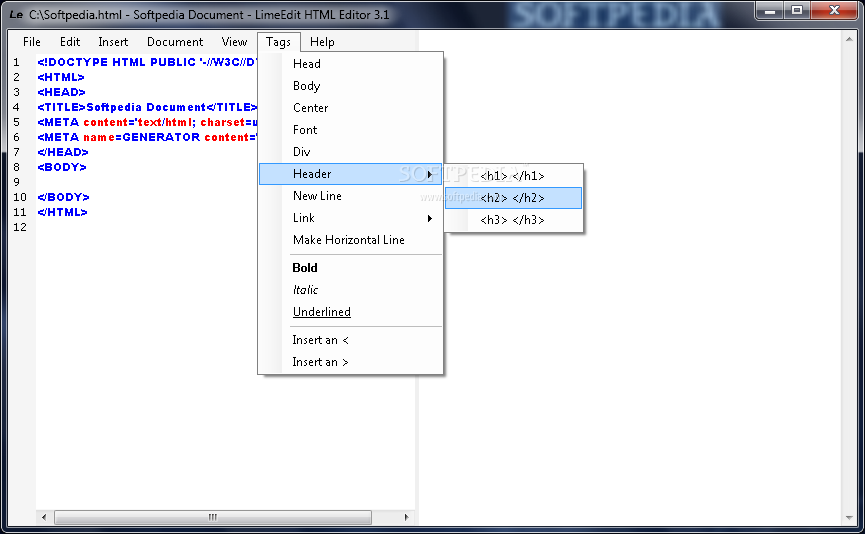Click the preview pane scroll down arrow
The width and height of the screenshot is (865, 534).
[849, 517]
